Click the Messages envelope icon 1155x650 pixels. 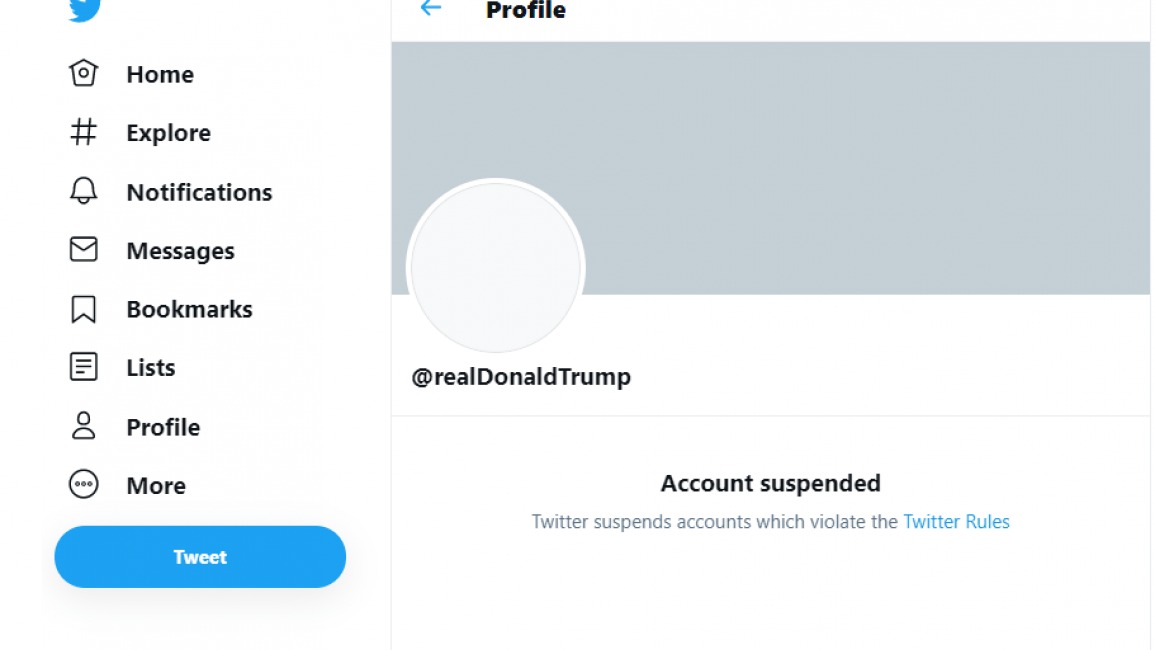point(83,249)
